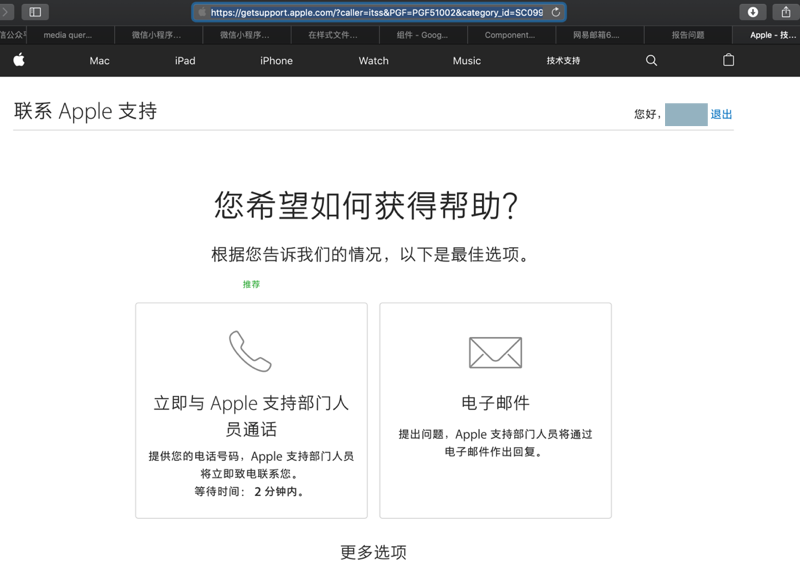The image size is (800, 569).
Task: Choose 立即与 Apple 支持部门人员通话 option
Action: [x=251, y=410]
